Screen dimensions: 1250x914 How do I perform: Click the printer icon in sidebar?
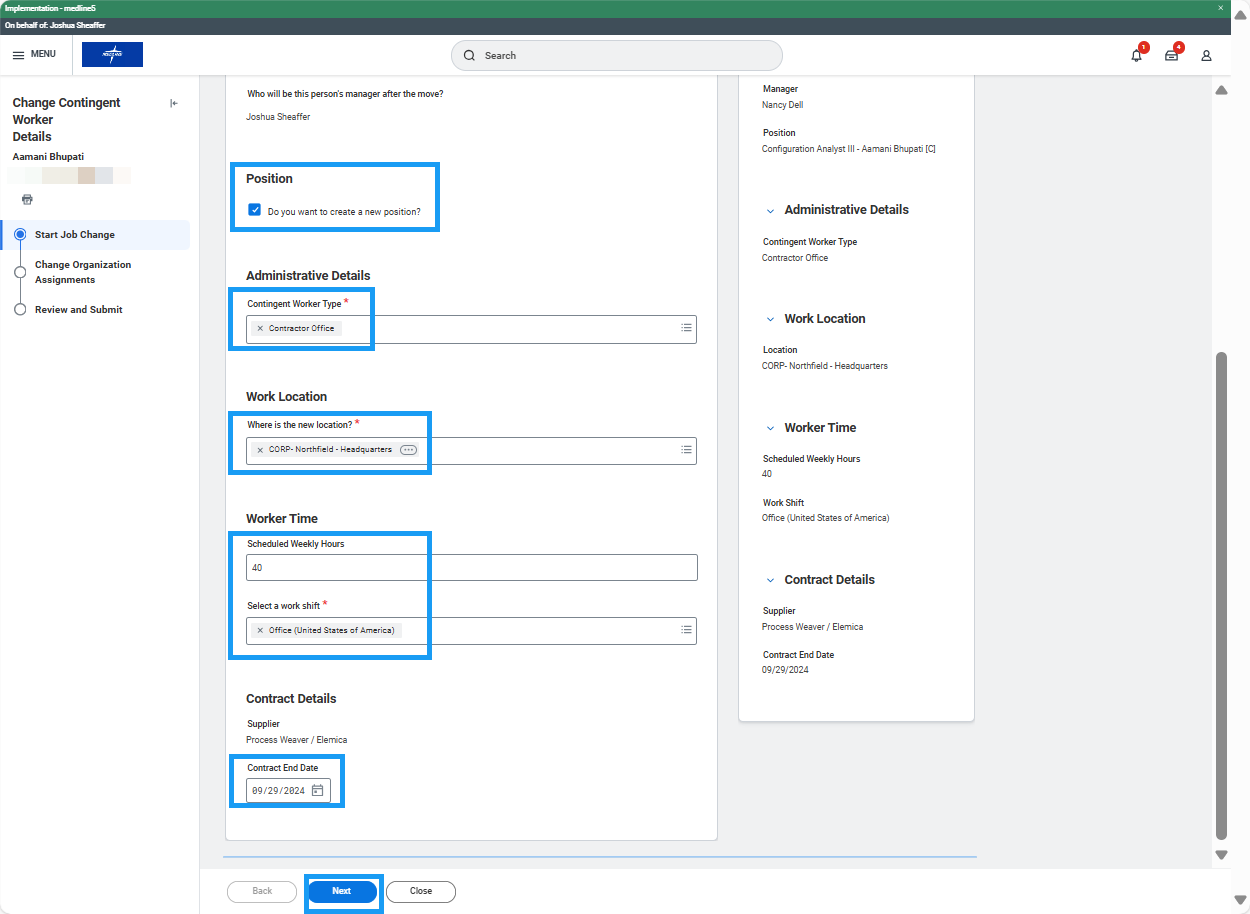pyautogui.click(x=27, y=199)
